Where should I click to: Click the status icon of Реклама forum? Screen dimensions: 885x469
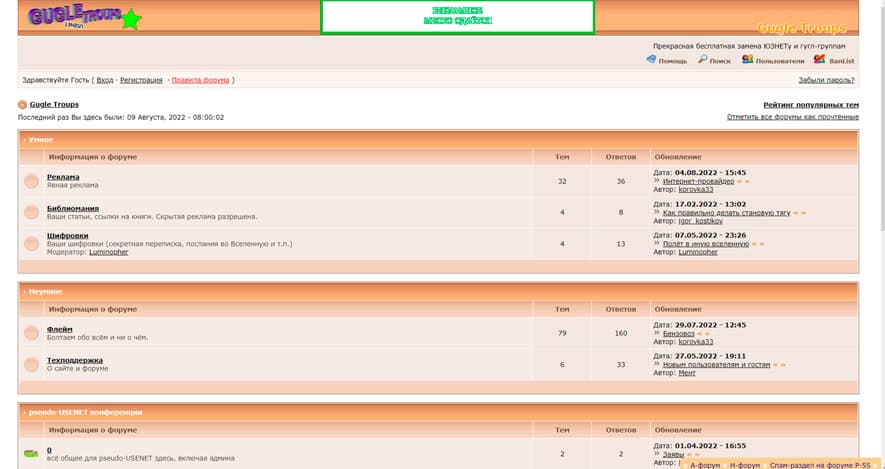pos(32,181)
